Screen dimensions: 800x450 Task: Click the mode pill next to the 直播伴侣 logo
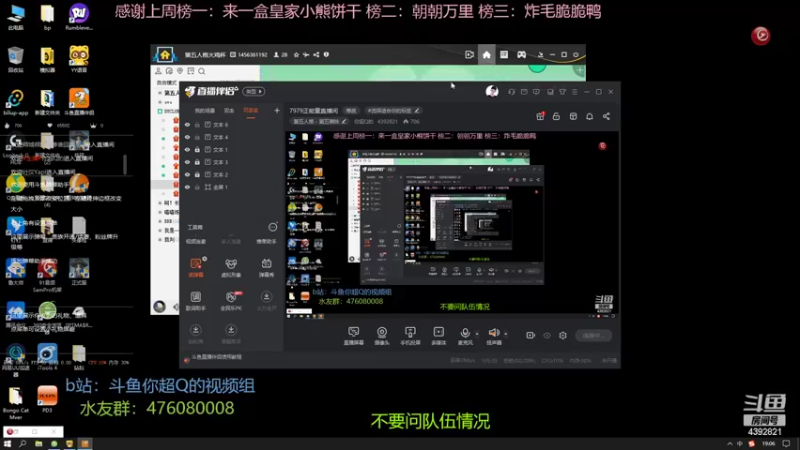pos(254,91)
